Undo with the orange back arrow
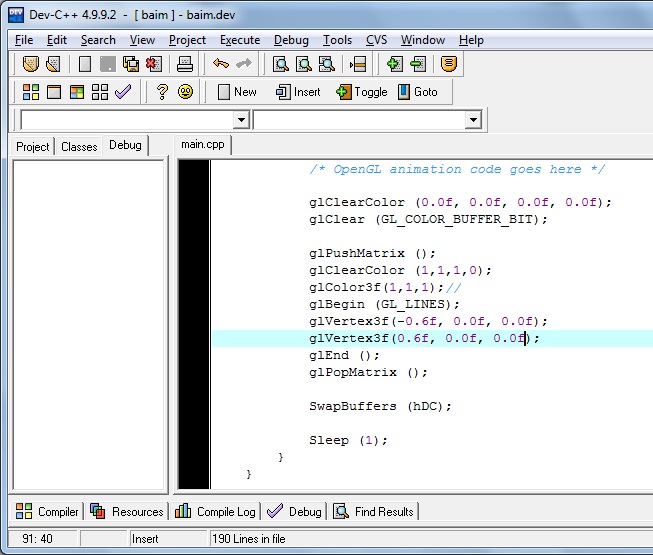 click(x=221, y=64)
